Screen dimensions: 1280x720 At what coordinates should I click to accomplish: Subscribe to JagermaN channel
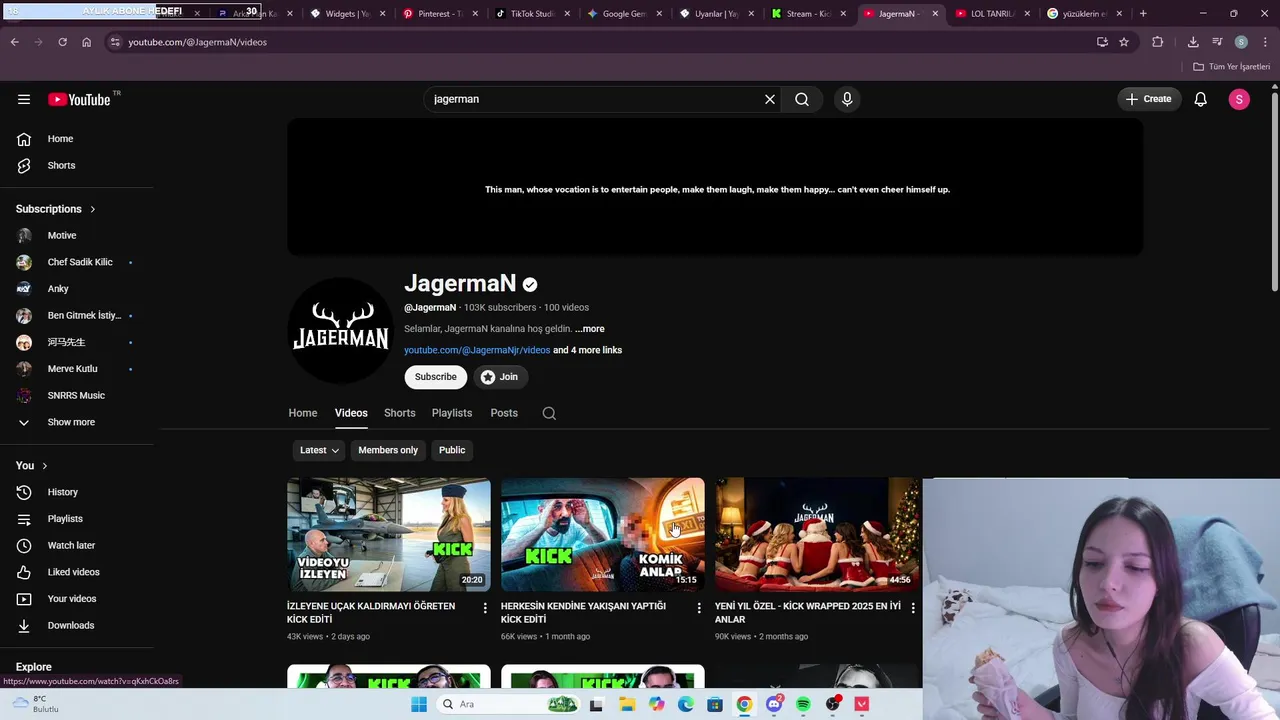pos(436,377)
